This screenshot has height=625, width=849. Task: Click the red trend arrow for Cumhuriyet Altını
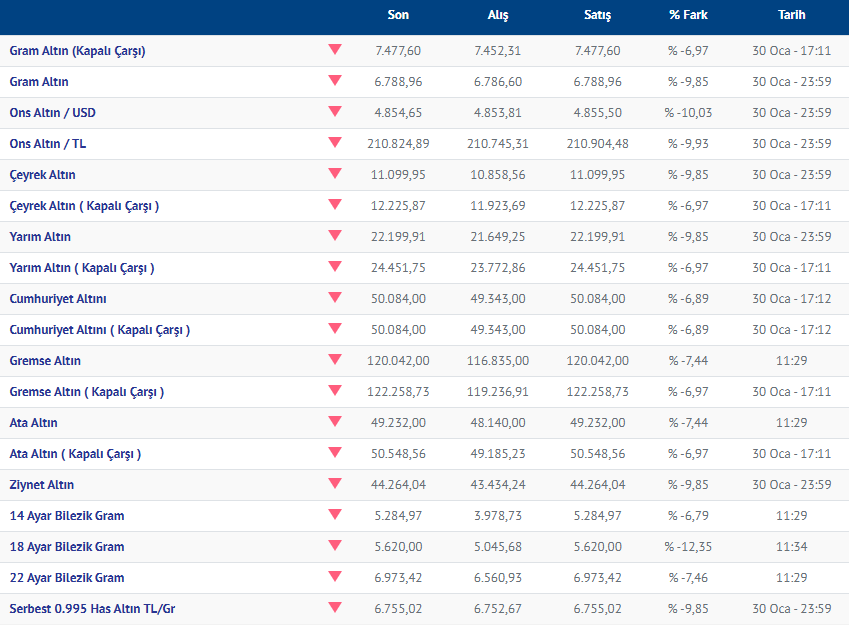pyautogui.click(x=334, y=298)
